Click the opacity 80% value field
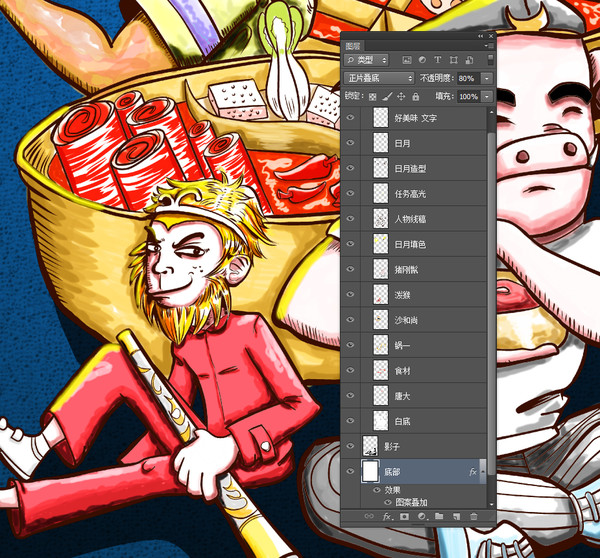The image size is (600, 558). [x=469, y=78]
